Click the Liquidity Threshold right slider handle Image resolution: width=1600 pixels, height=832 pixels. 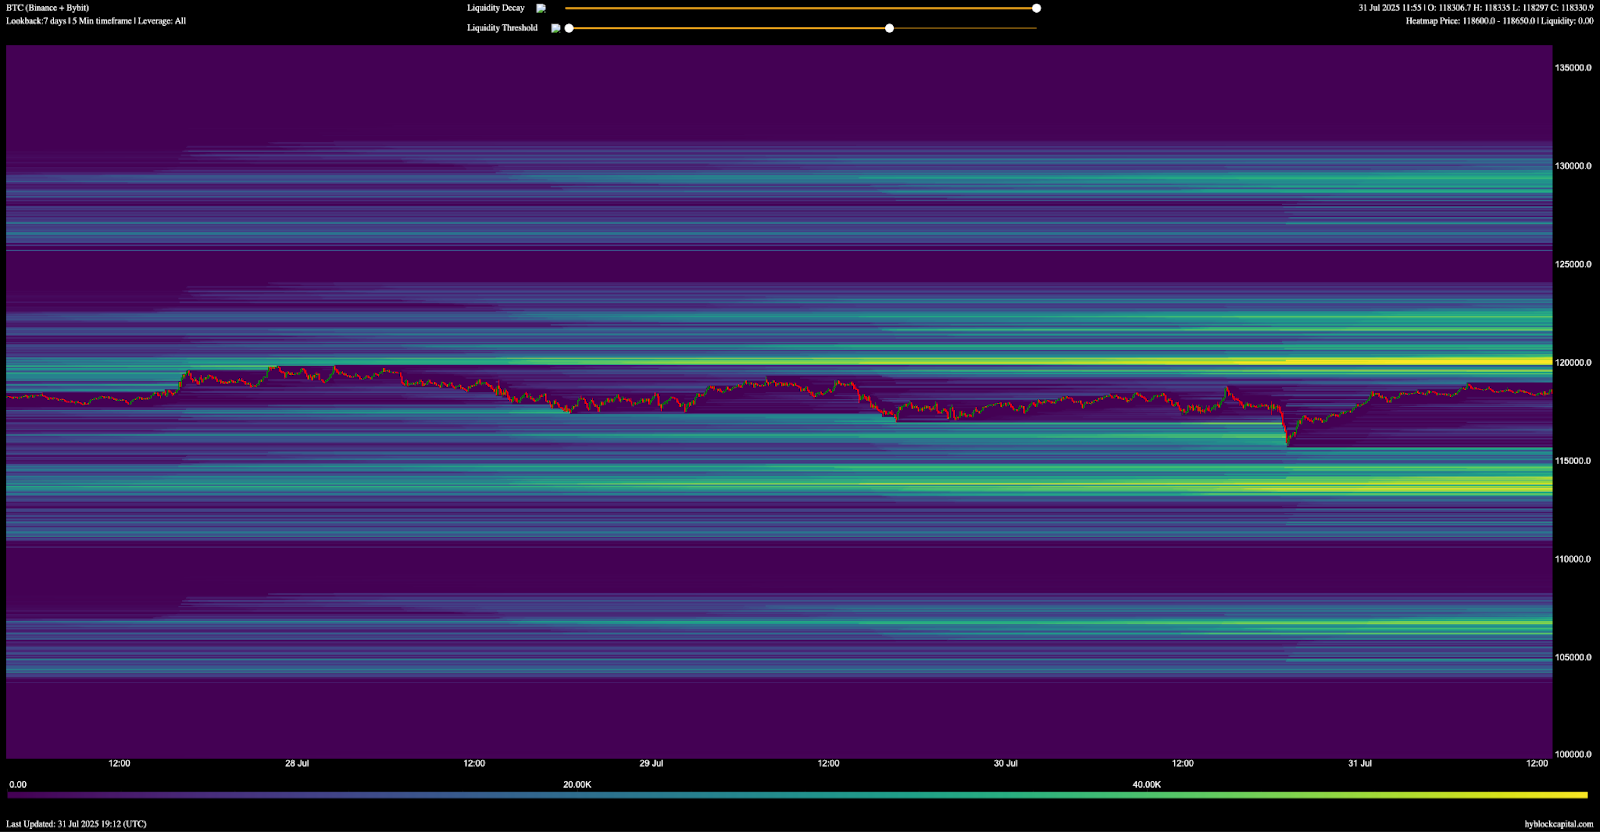[889, 28]
